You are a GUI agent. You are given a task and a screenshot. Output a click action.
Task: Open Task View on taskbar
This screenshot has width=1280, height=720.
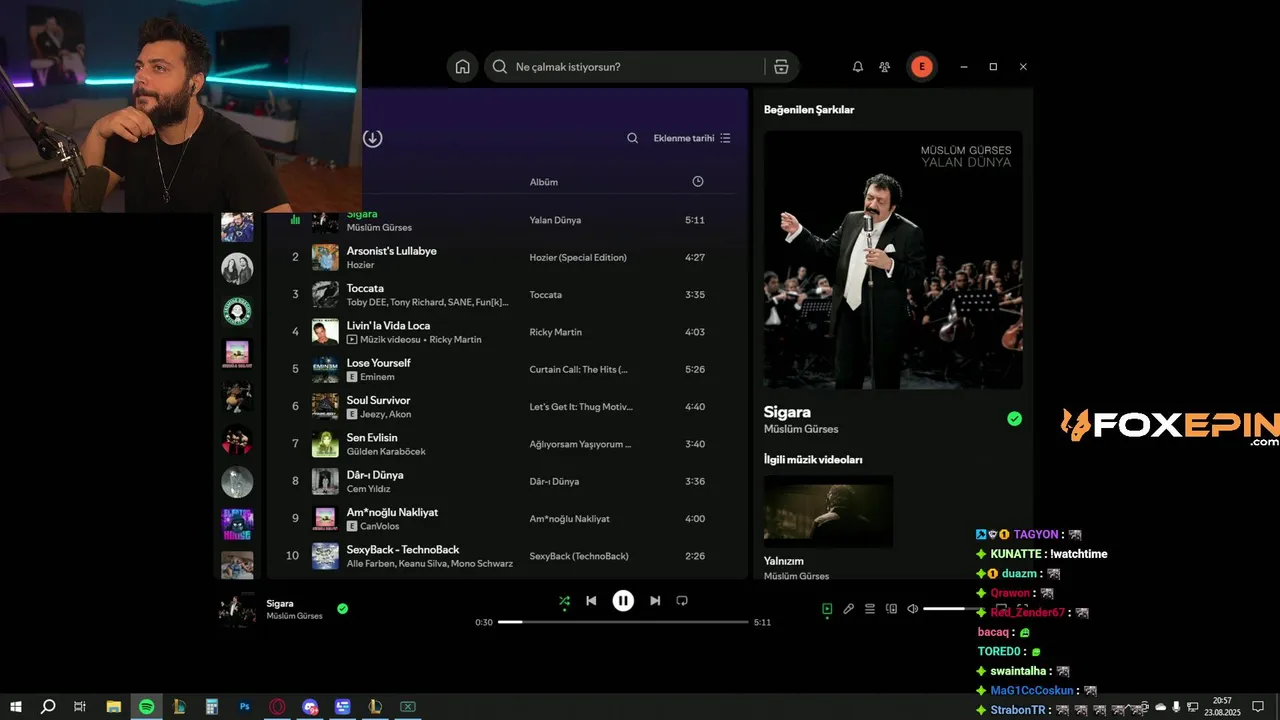click(80, 707)
